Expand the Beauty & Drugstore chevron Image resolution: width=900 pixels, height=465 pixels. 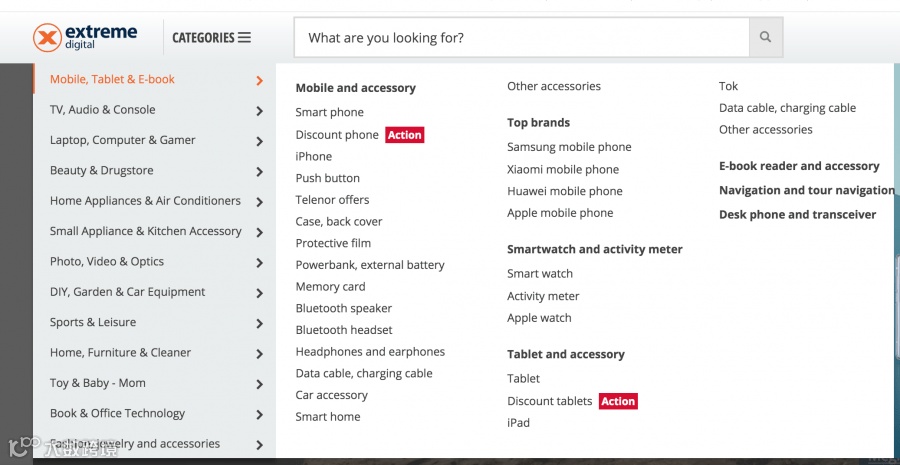[259, 172]
